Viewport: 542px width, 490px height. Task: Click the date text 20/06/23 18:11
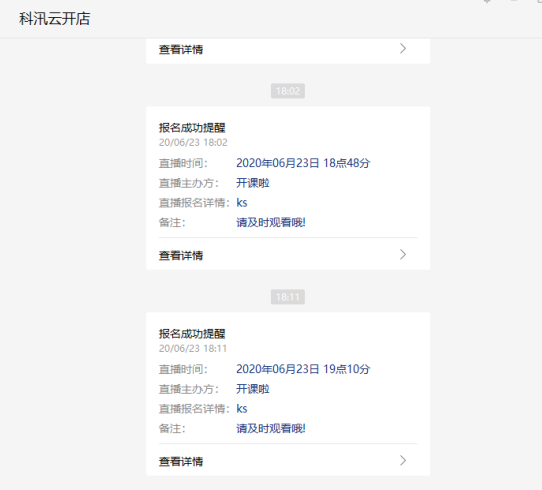(193, 348)
